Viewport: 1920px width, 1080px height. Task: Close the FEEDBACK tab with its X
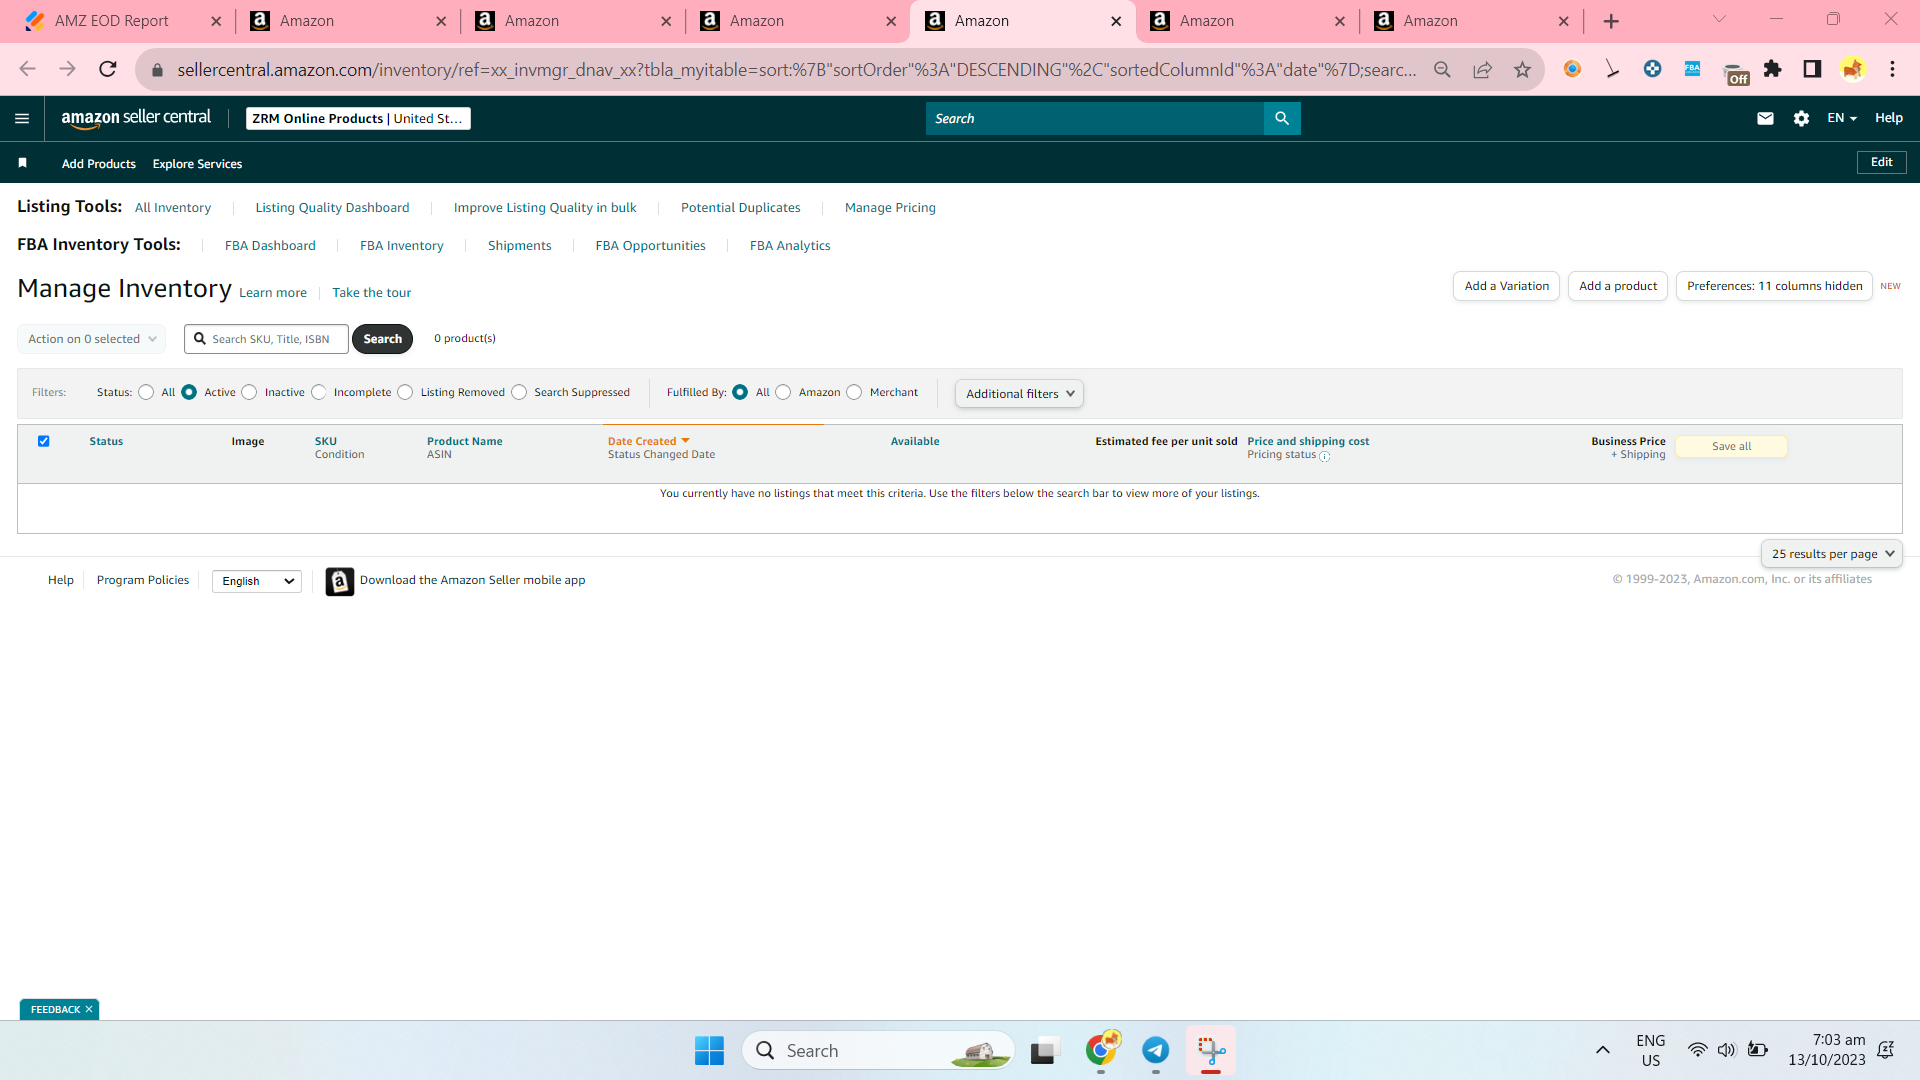point(89,1010)
